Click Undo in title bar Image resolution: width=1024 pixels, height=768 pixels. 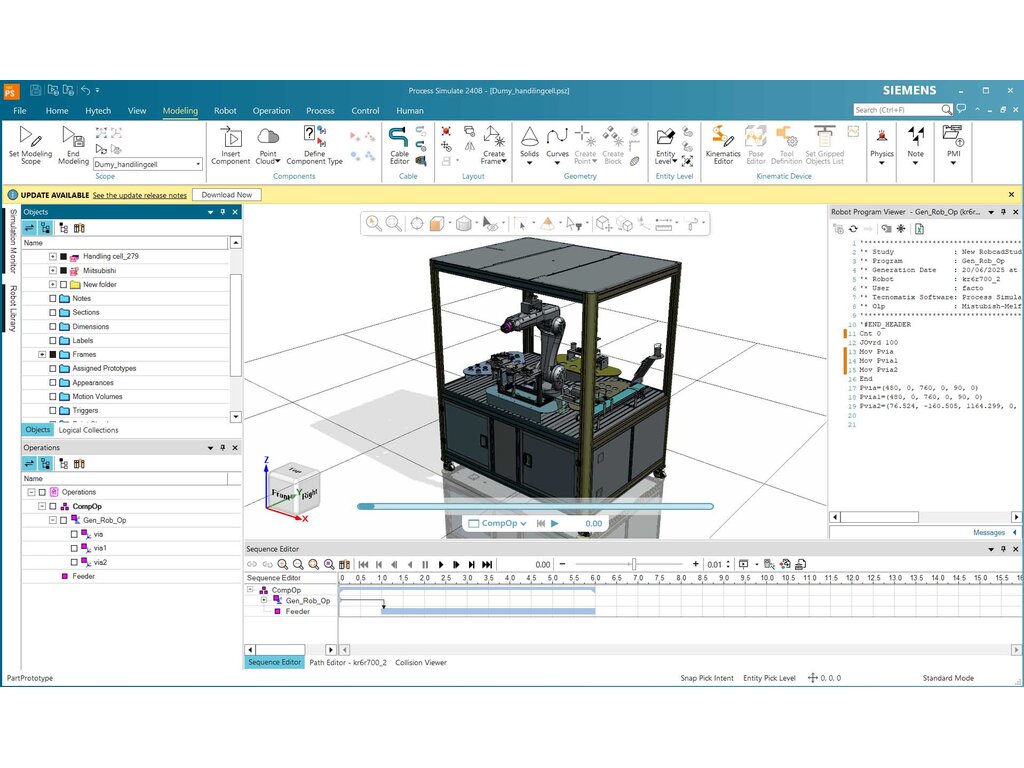tap(85, 90)
